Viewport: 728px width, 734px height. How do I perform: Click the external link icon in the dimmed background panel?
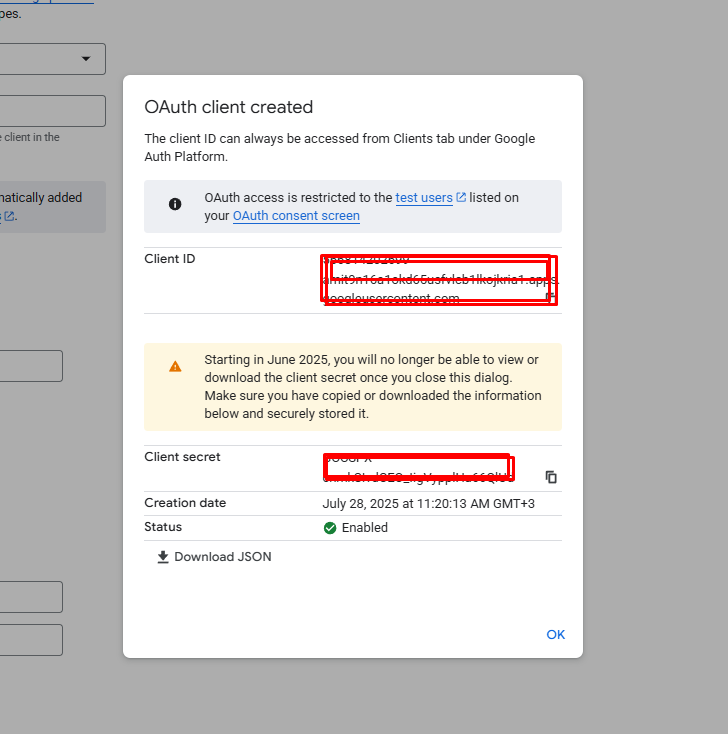point(9,216)
